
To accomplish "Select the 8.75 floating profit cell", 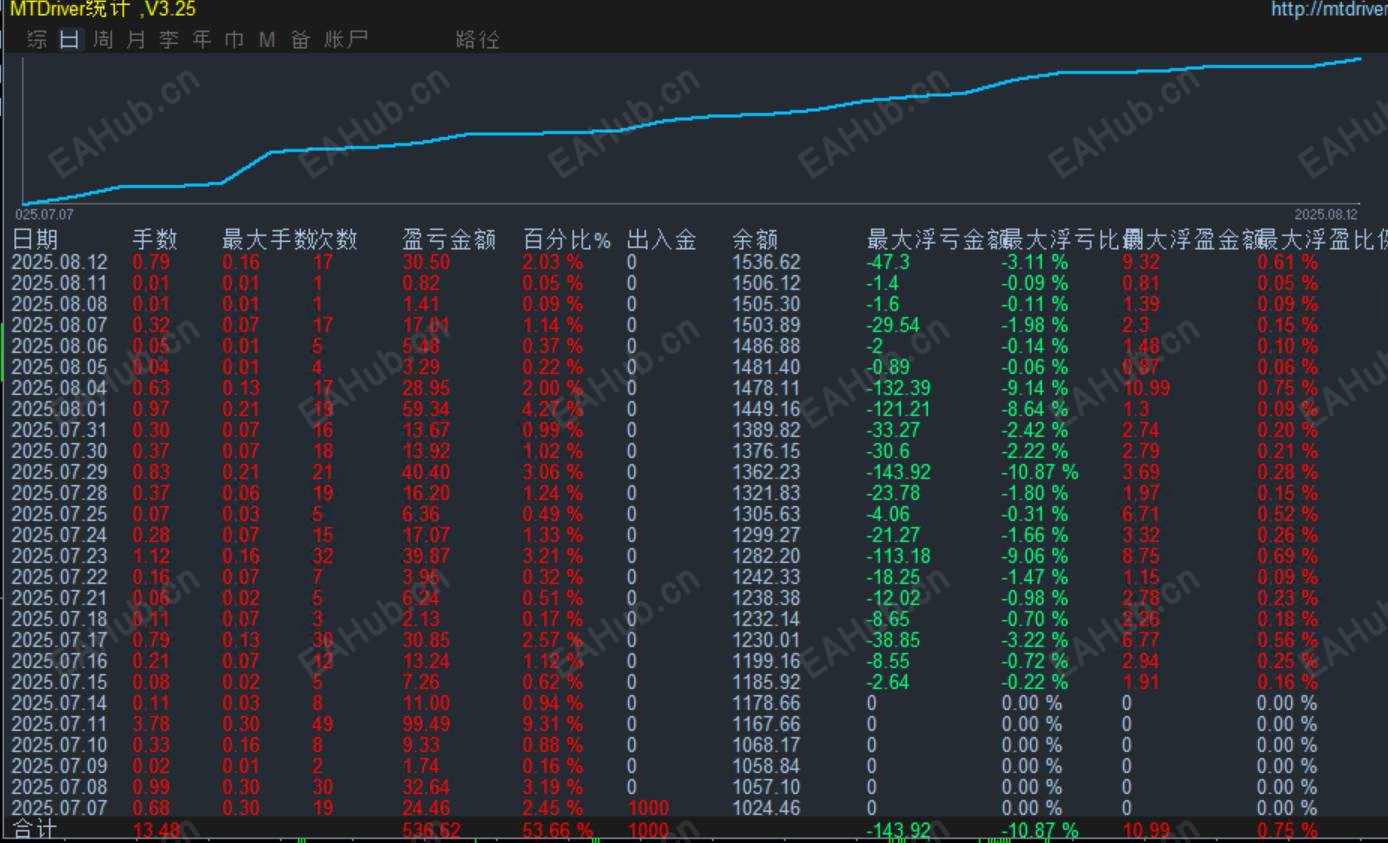I will point(1141,556).
